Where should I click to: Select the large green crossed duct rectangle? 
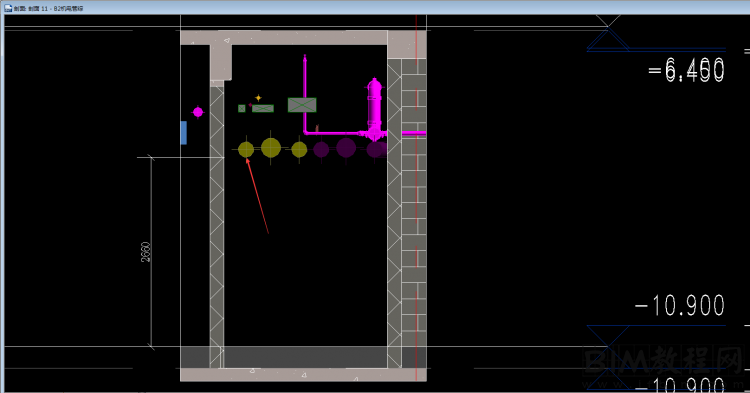click(302, 105)
